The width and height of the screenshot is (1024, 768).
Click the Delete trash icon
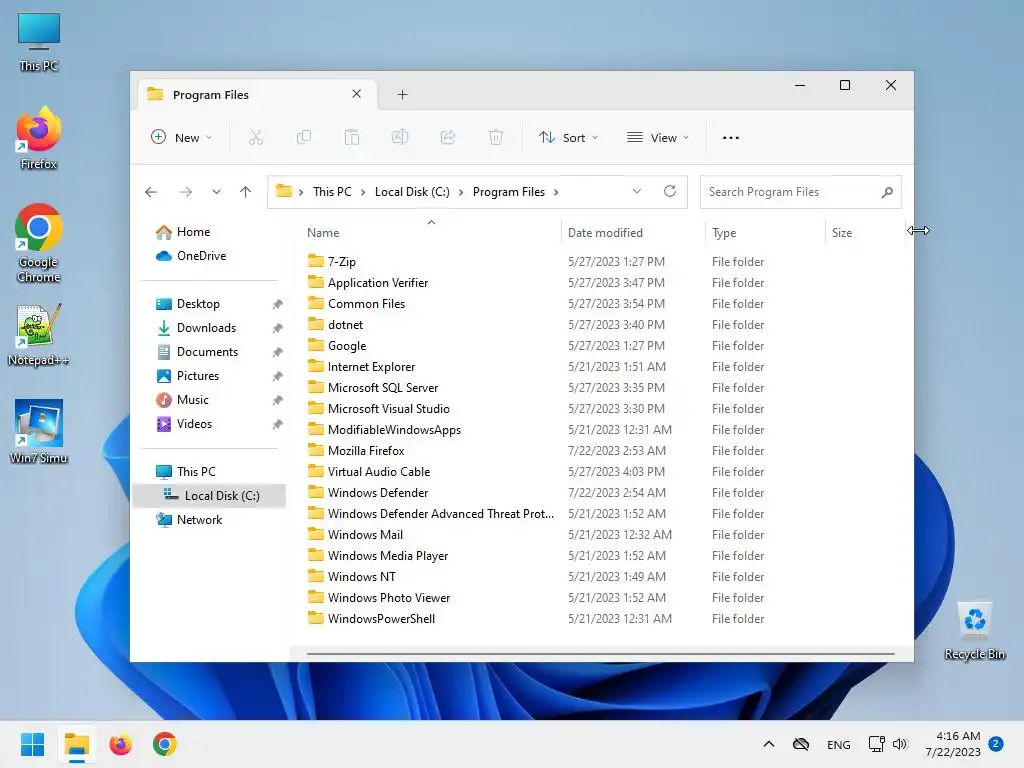(x=496, y=138)
